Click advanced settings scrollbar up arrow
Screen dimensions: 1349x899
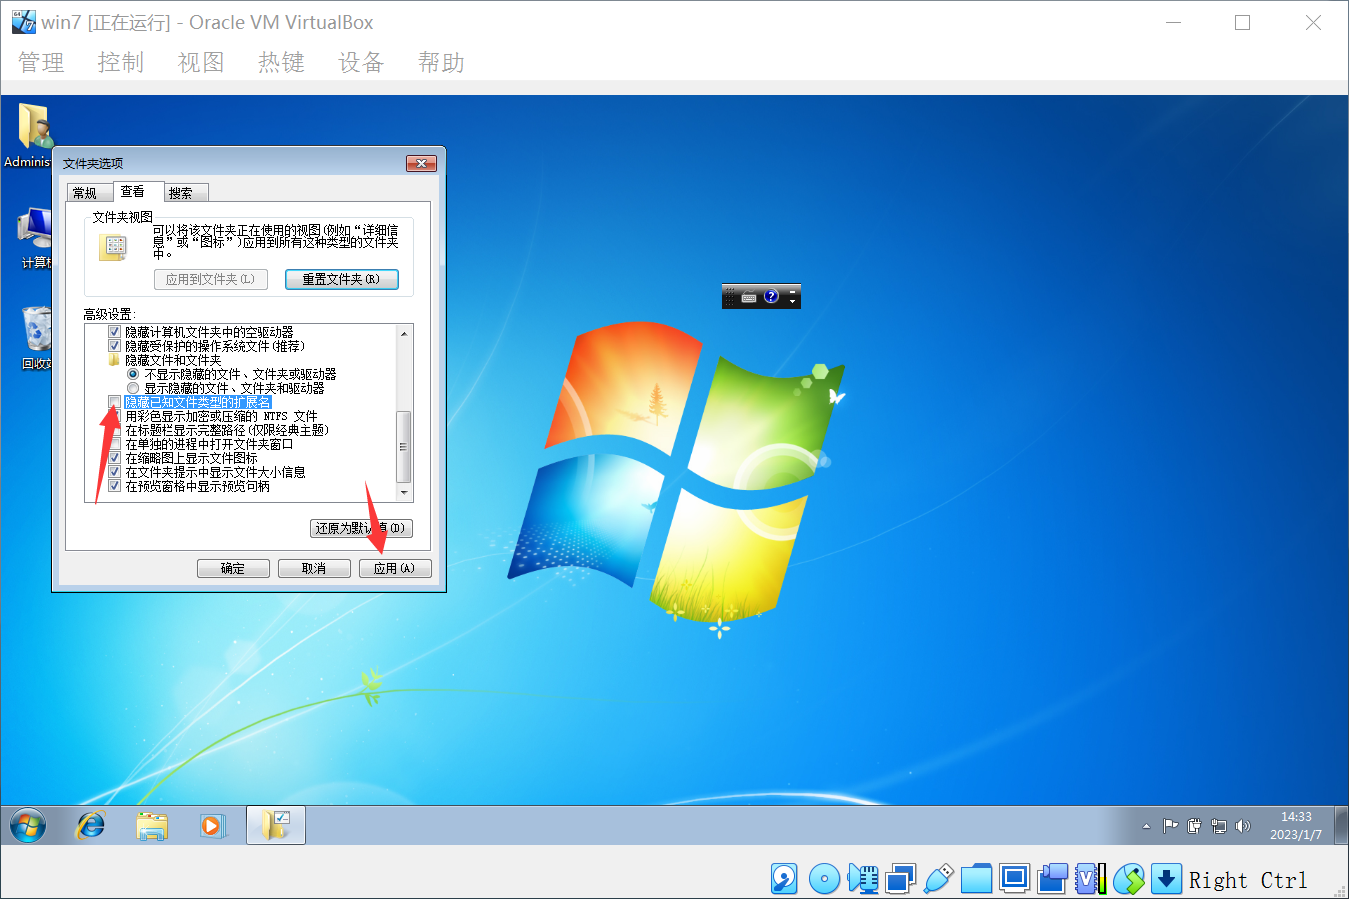pyautogui.click(x=404, y=333)
